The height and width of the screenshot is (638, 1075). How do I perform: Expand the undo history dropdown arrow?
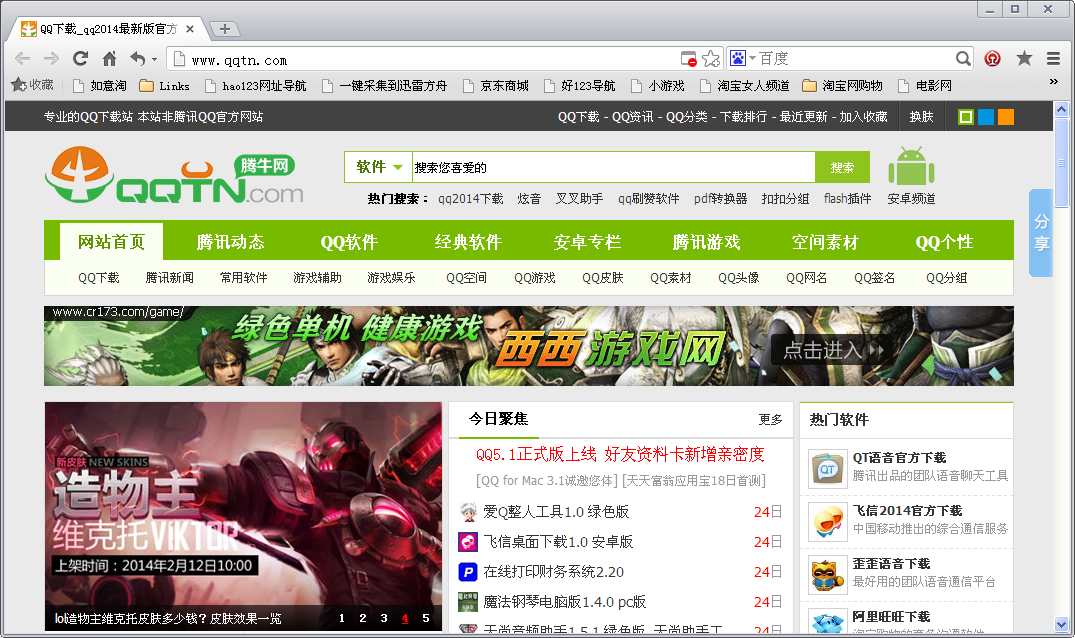tap(154, 60)
